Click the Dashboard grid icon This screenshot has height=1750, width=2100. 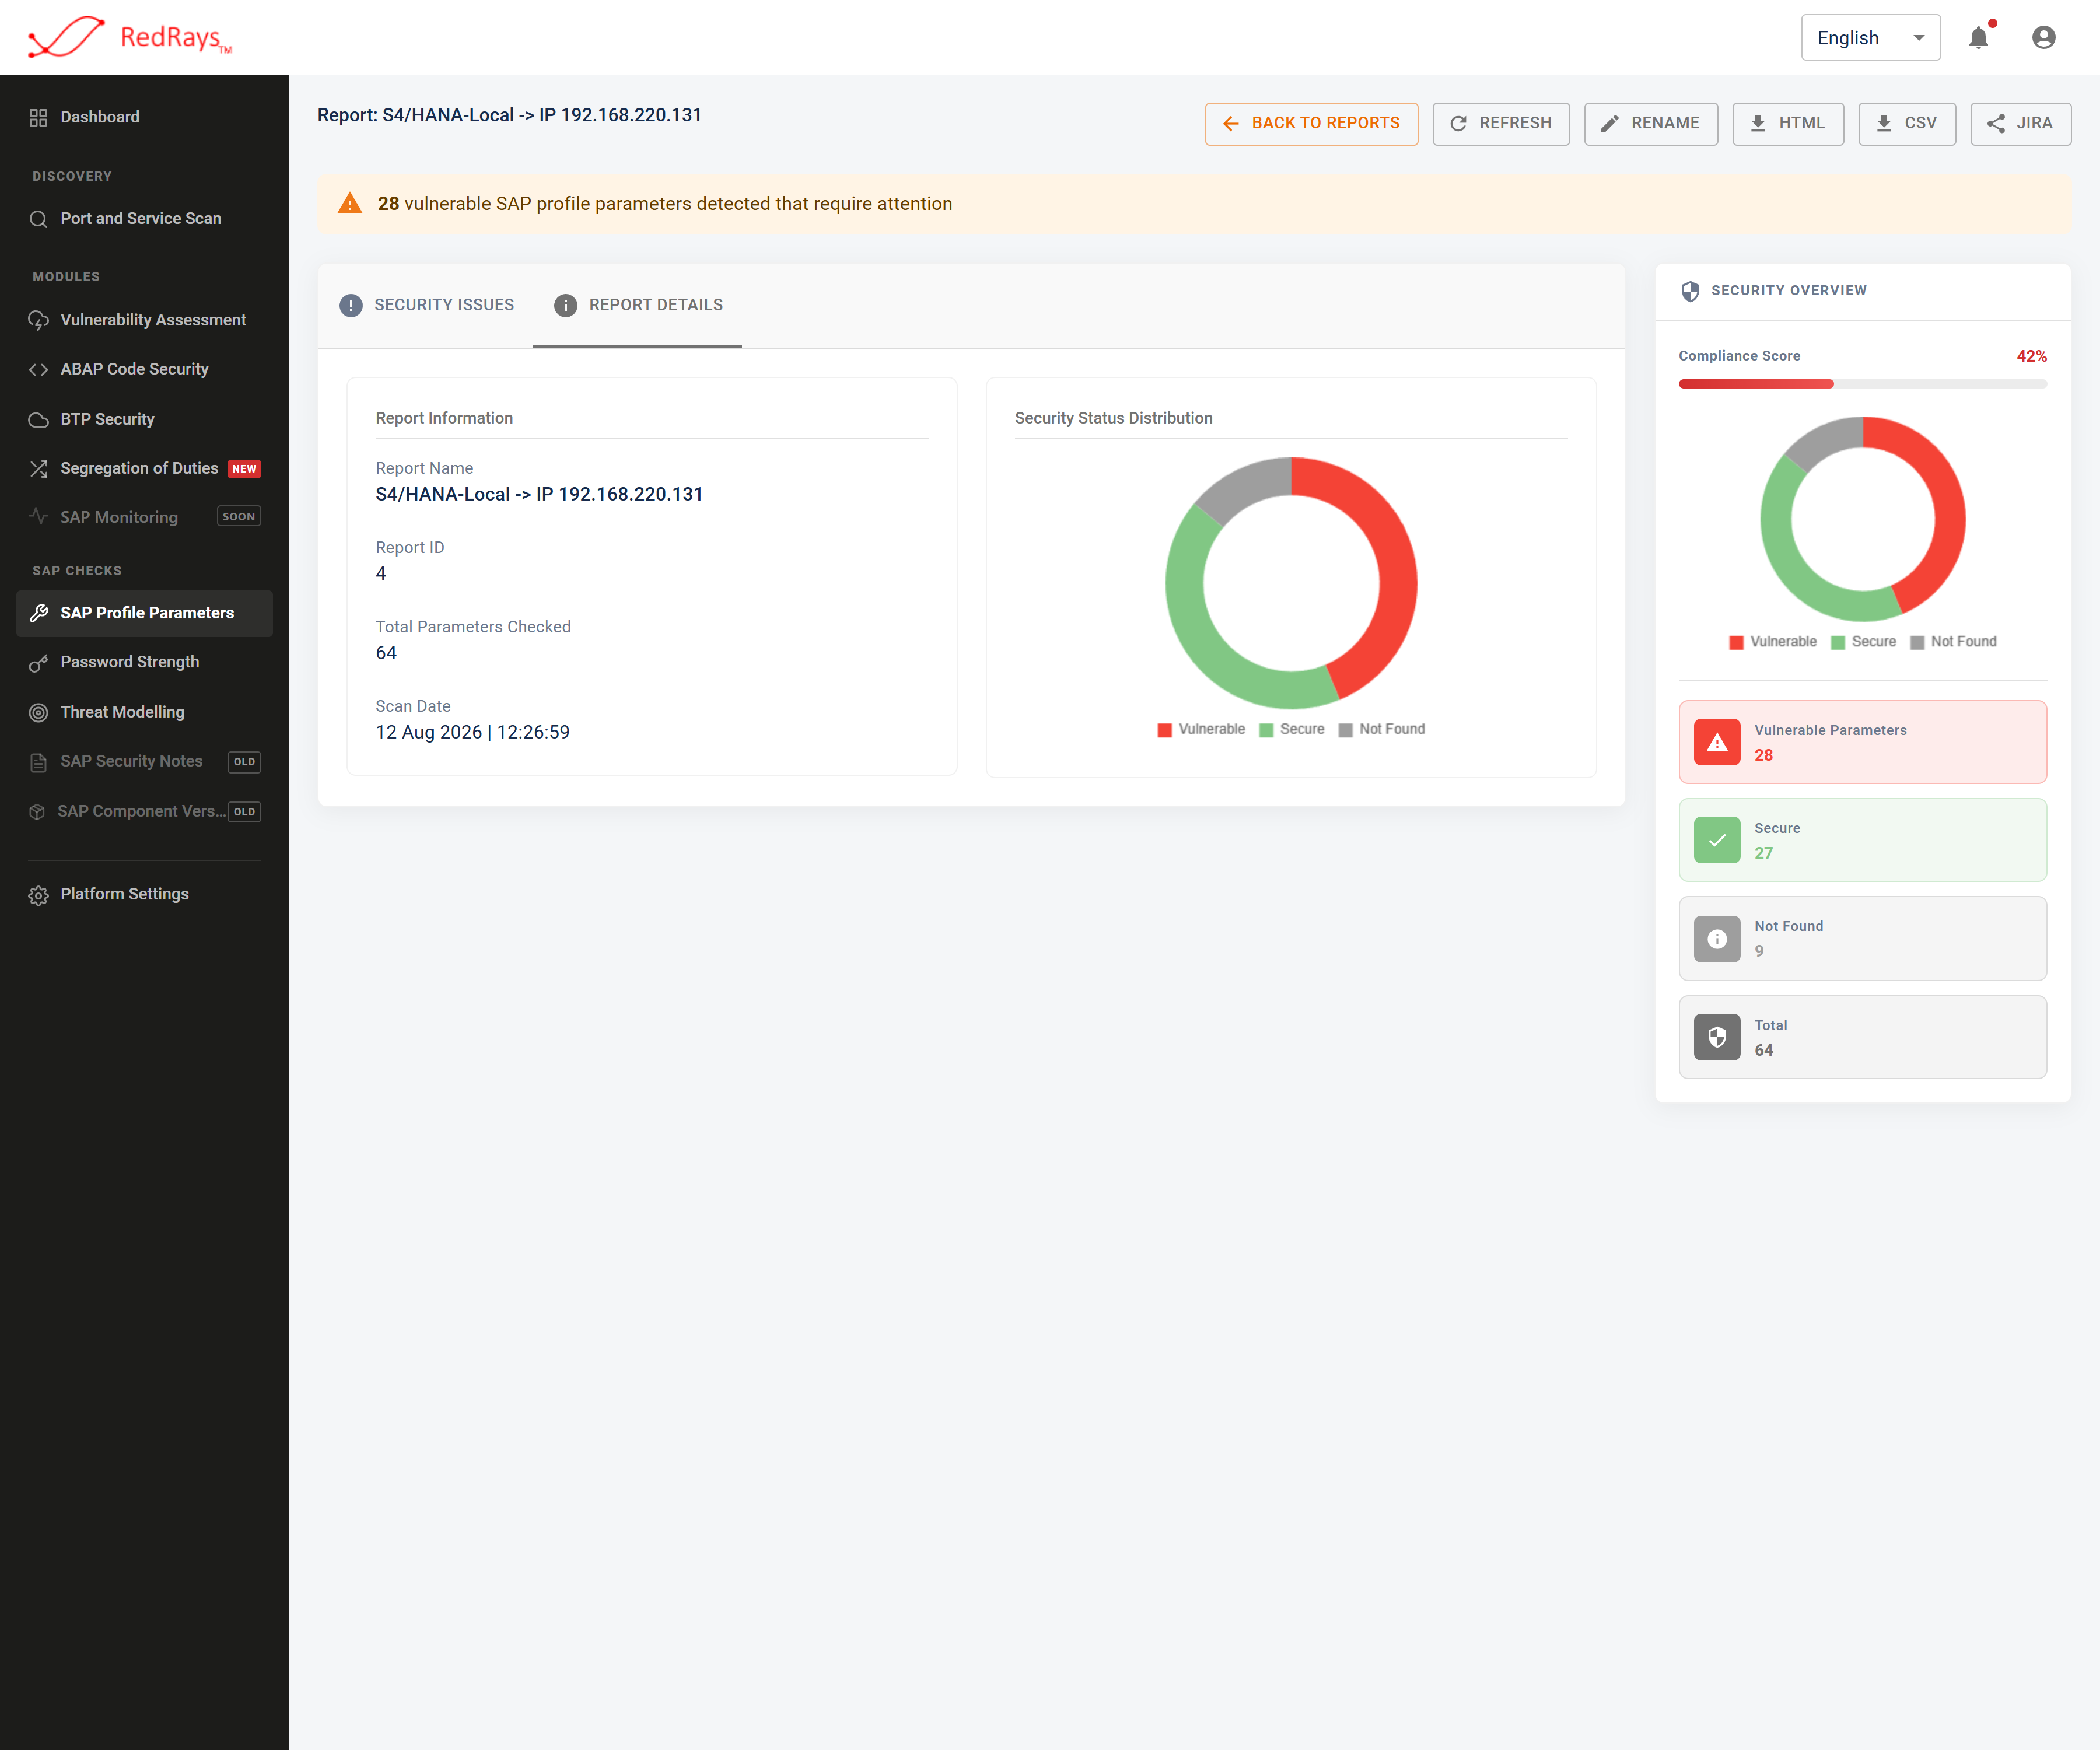pyautogui.click(x=38, y=117)
